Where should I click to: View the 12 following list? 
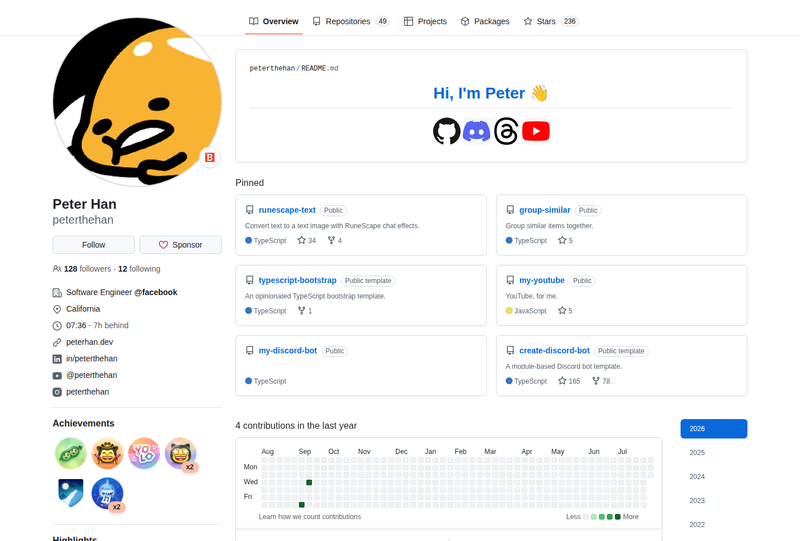pyautogui.click(x=139, y=269)
